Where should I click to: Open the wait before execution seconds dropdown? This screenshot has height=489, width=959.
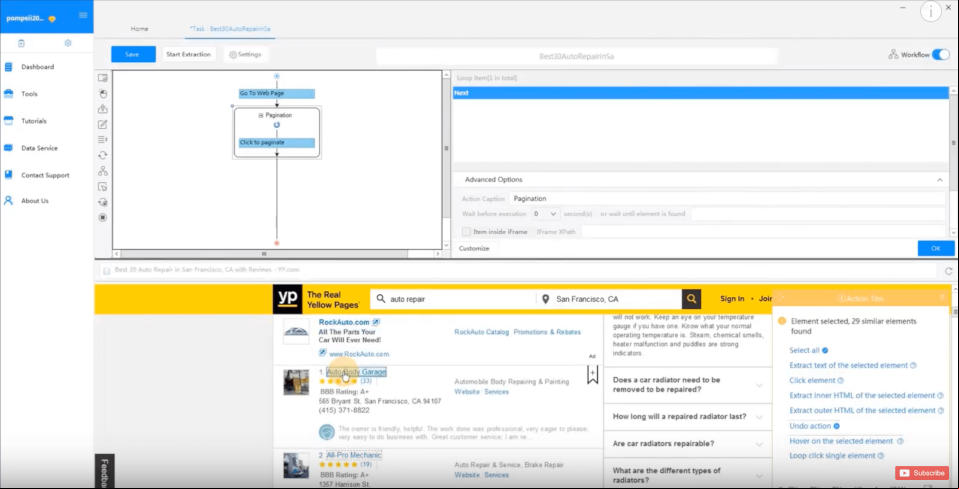pos(544,214)
